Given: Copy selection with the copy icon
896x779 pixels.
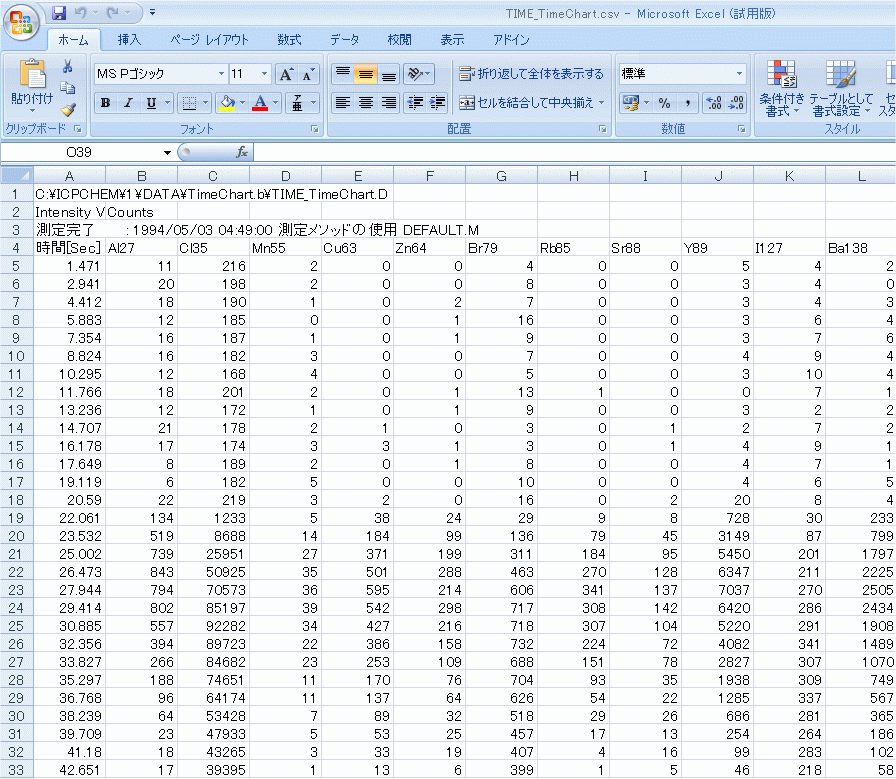Looking at the screenshot, I should [68, 88].
